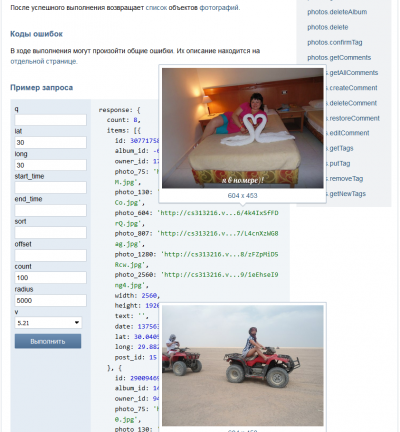This screenshot has height=432, width=400.
Task: Click the Выполнить button
Action: (48, 341)
